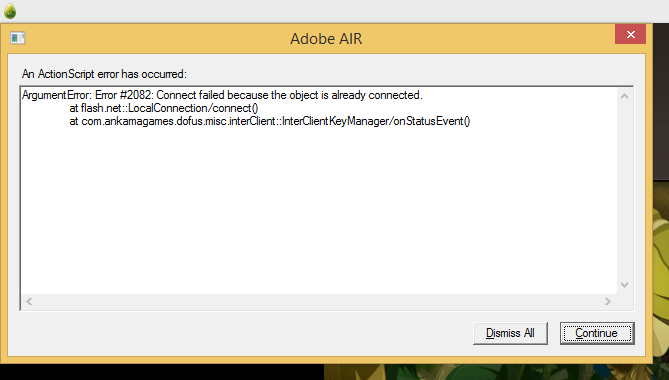Screen dimensions: 669x380
Task: Select the ArgumentError Error #2082 line
Action: point(222,95)
